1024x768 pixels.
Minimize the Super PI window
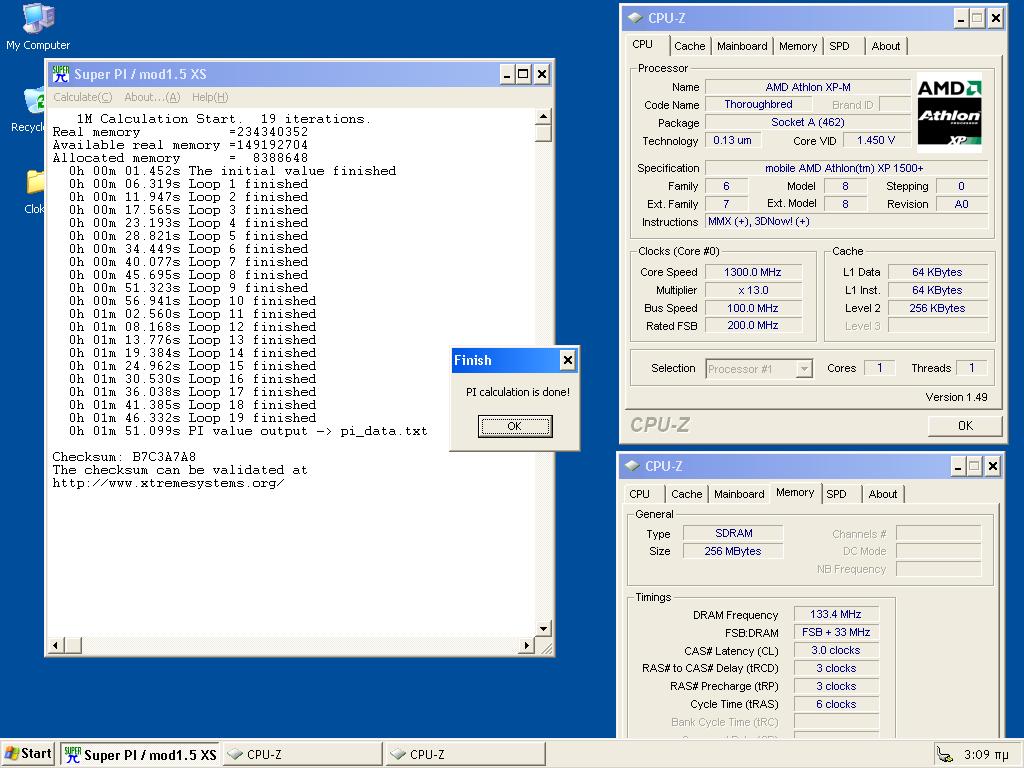tap(507, 74)
